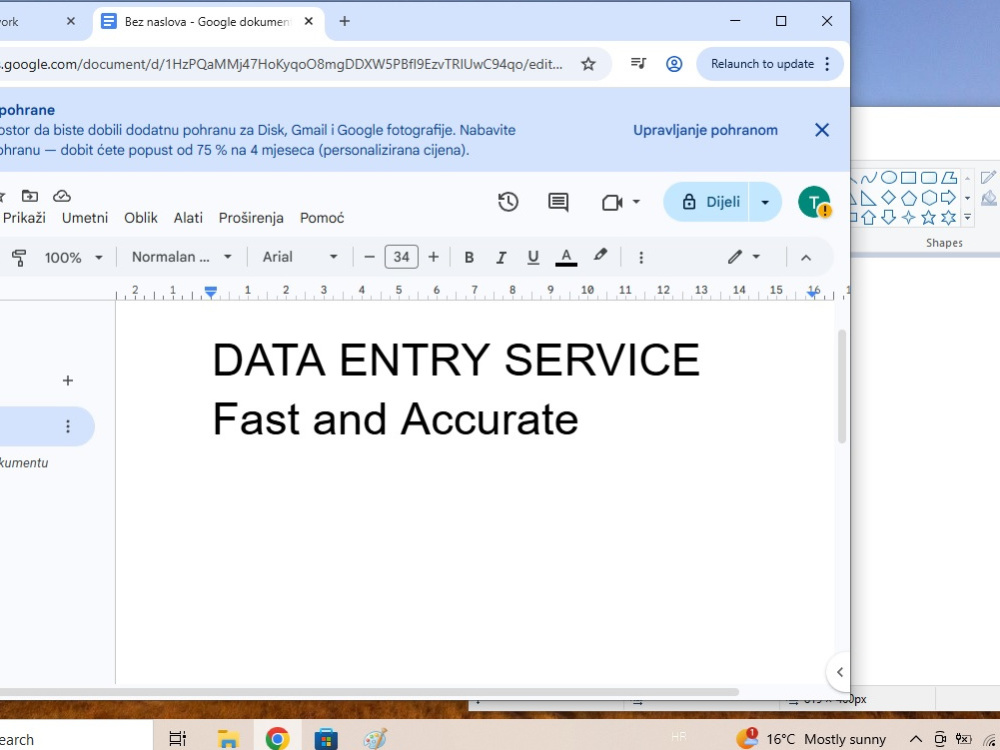Open the Task View taskbar icon
1000x750 pixels.
click(x=177, y=739)
